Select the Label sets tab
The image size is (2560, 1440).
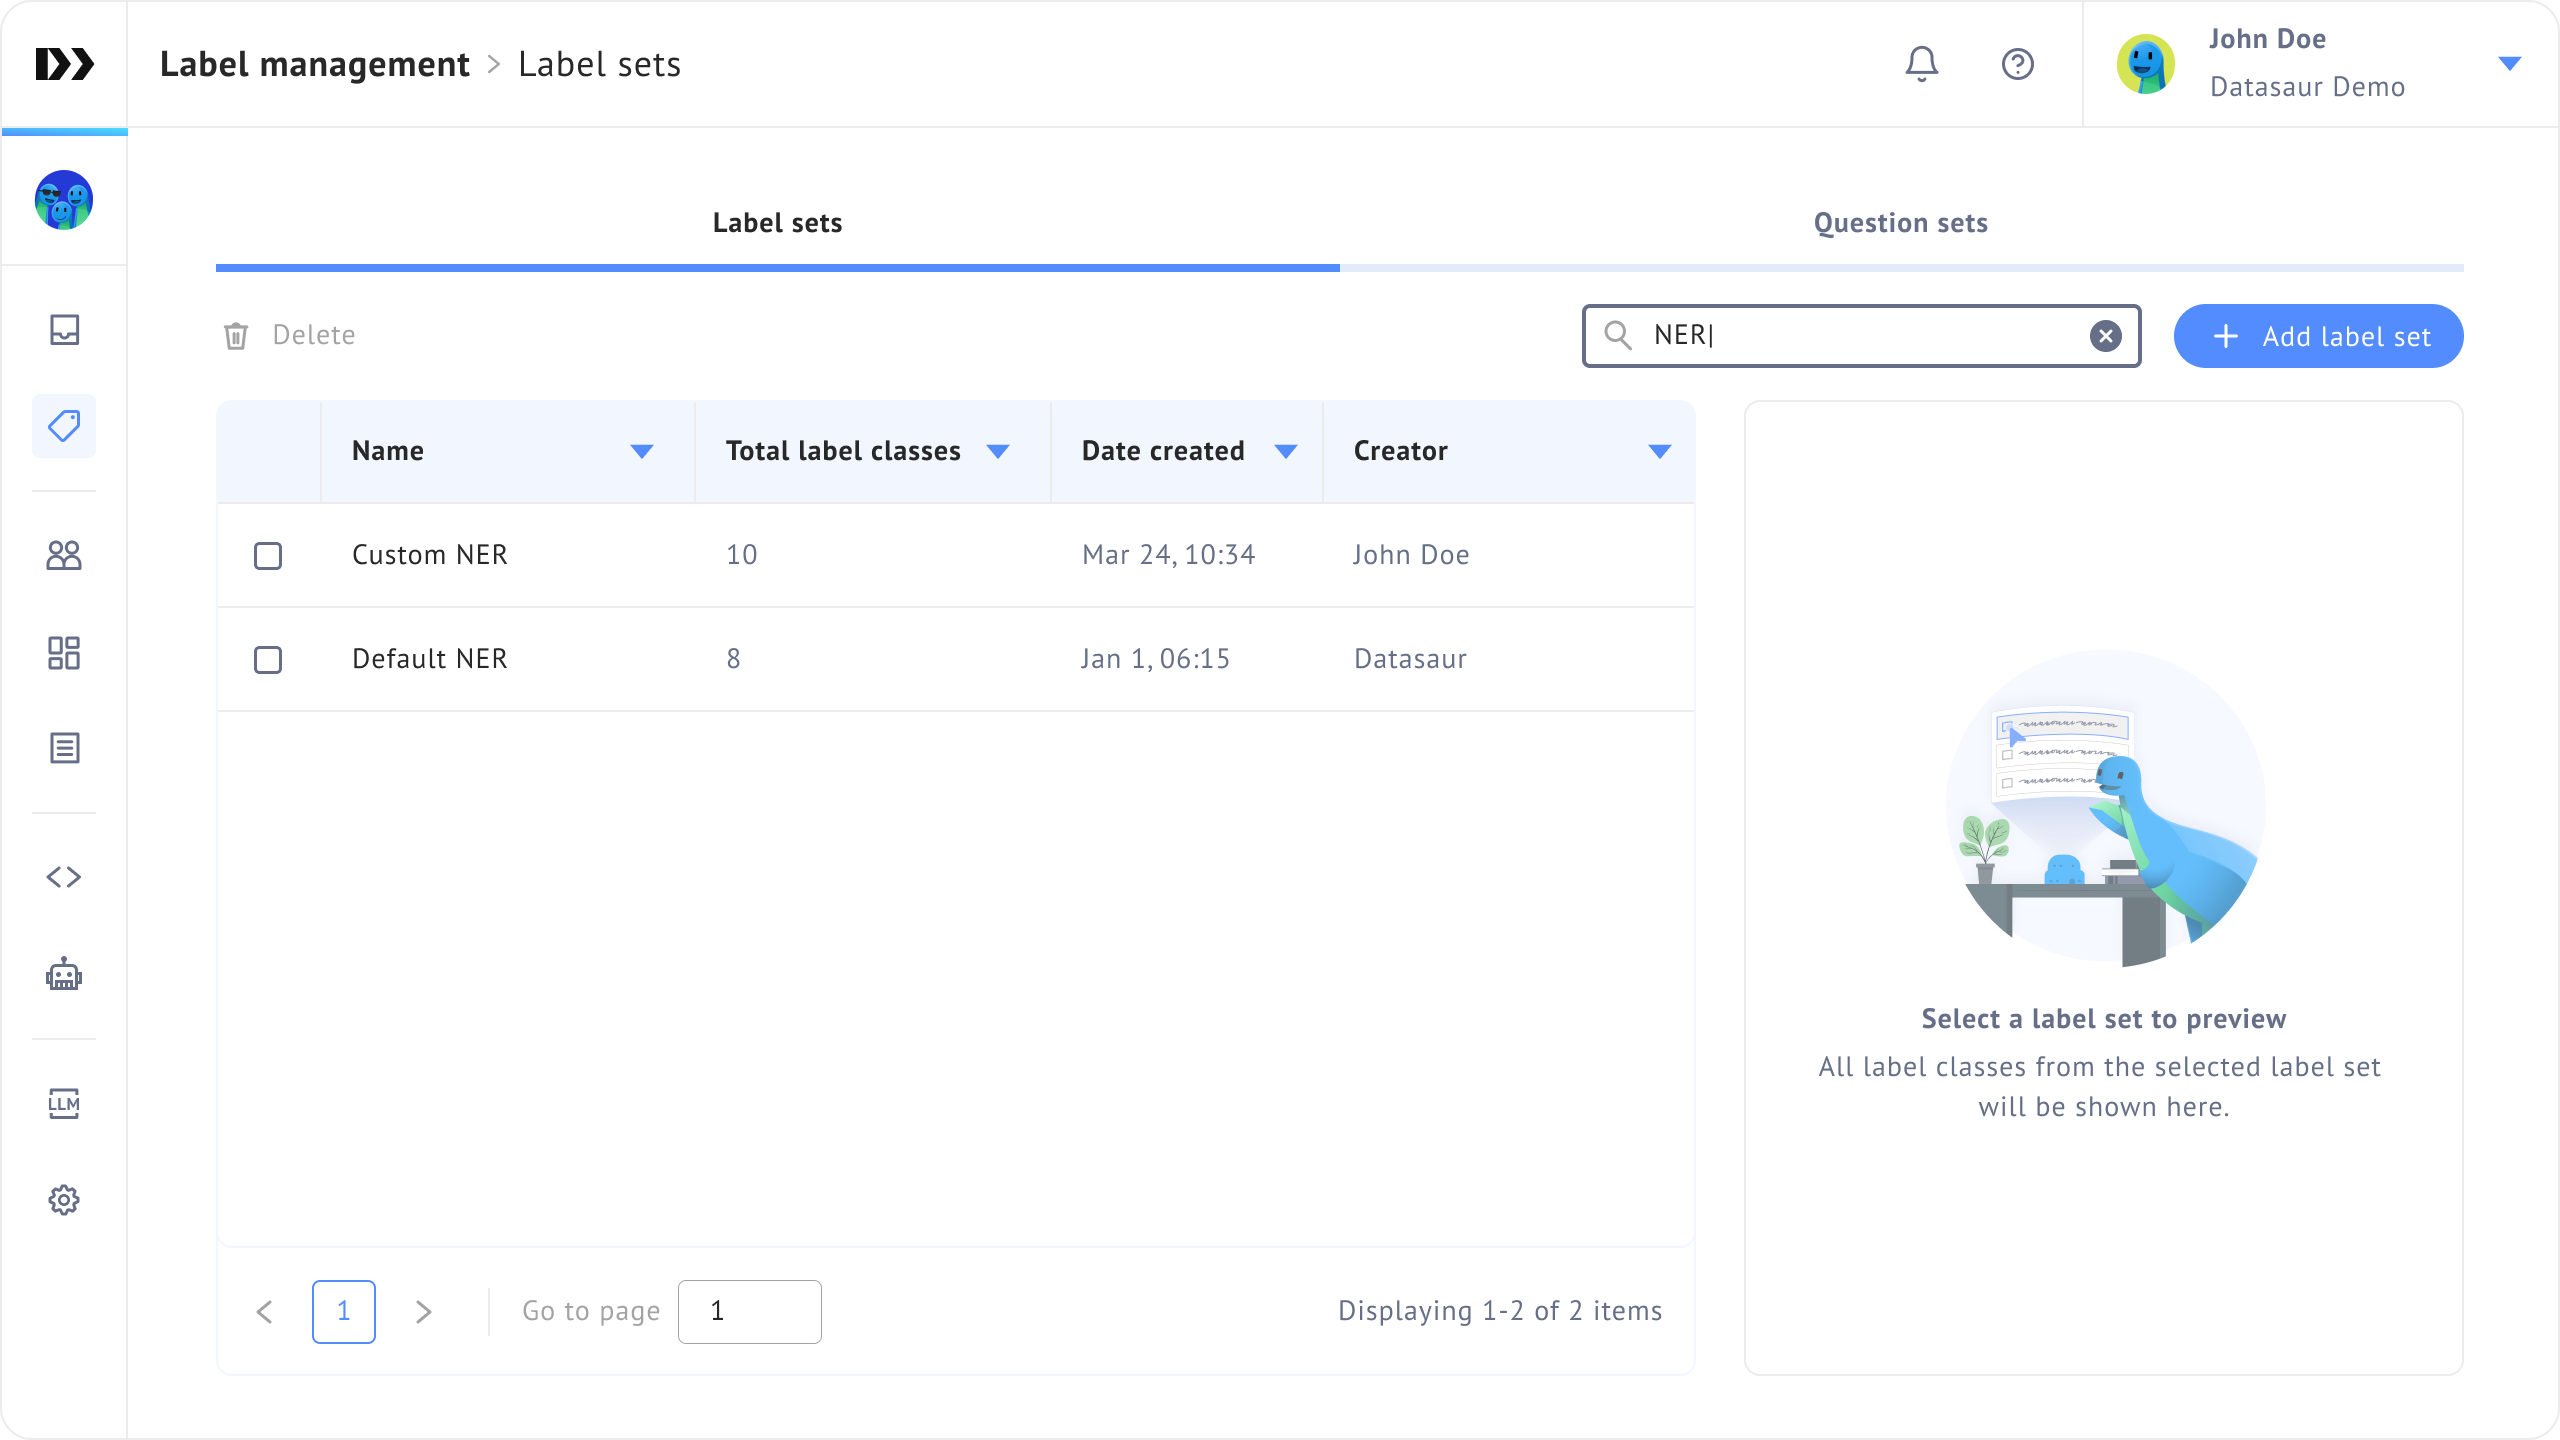point(777,223)
